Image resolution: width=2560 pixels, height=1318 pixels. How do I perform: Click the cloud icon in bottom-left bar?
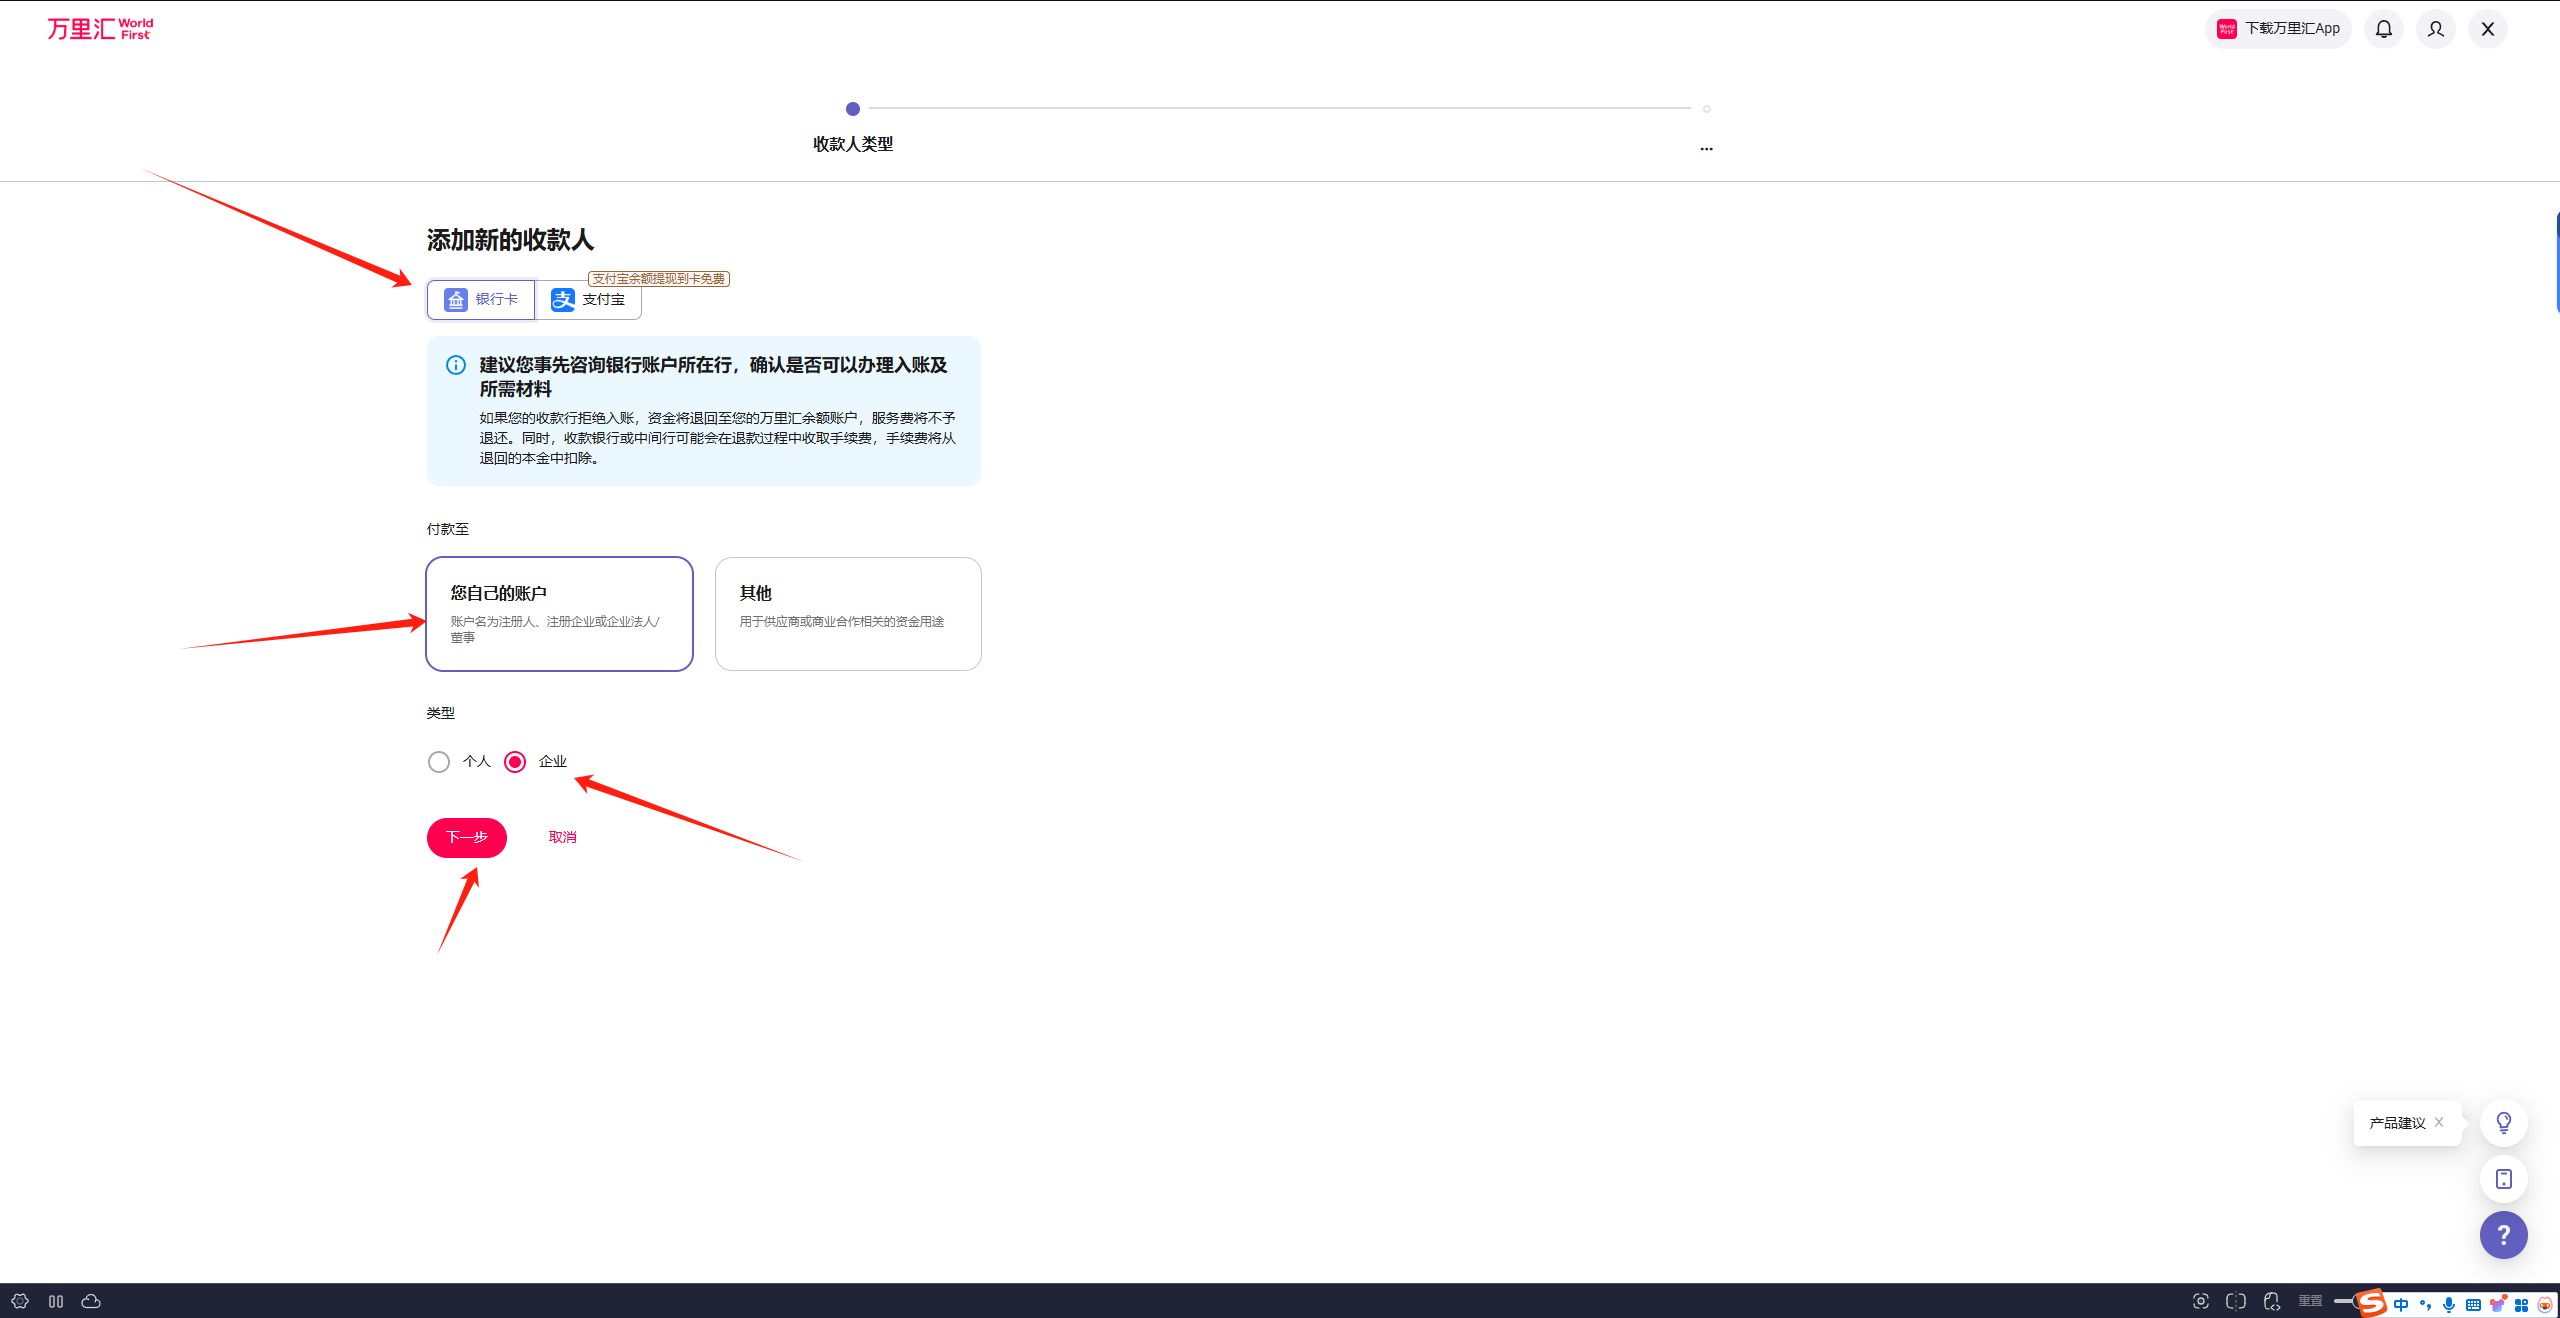tap(91, 1301)
